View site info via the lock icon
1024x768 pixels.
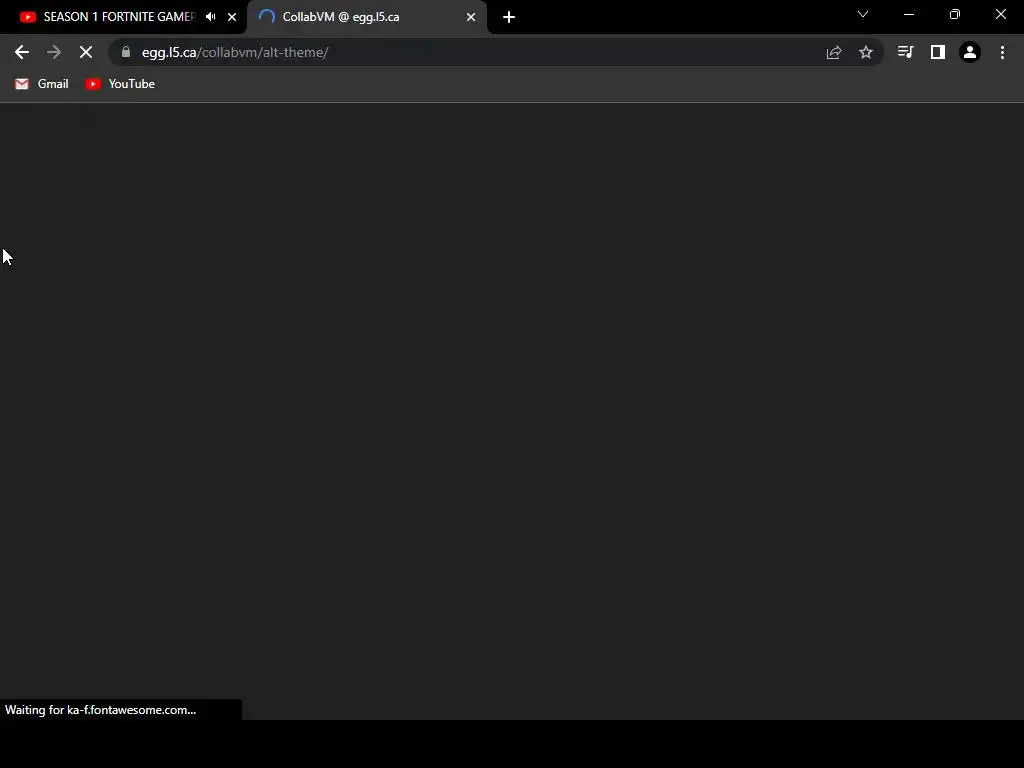tap(126, 52)
